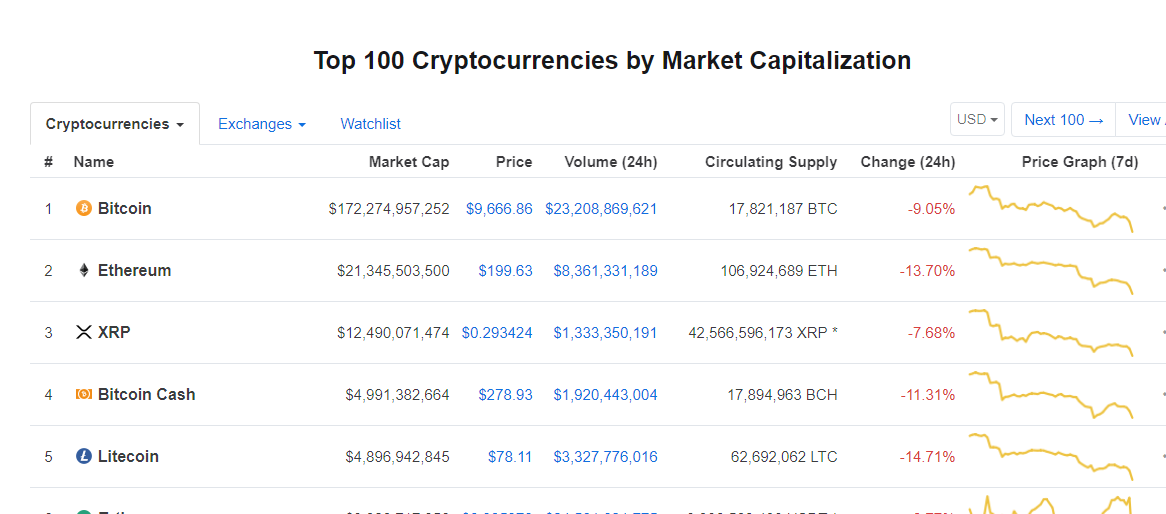
Task: Click the Ethereum diamond logo icon
Action: click(84, 271)
